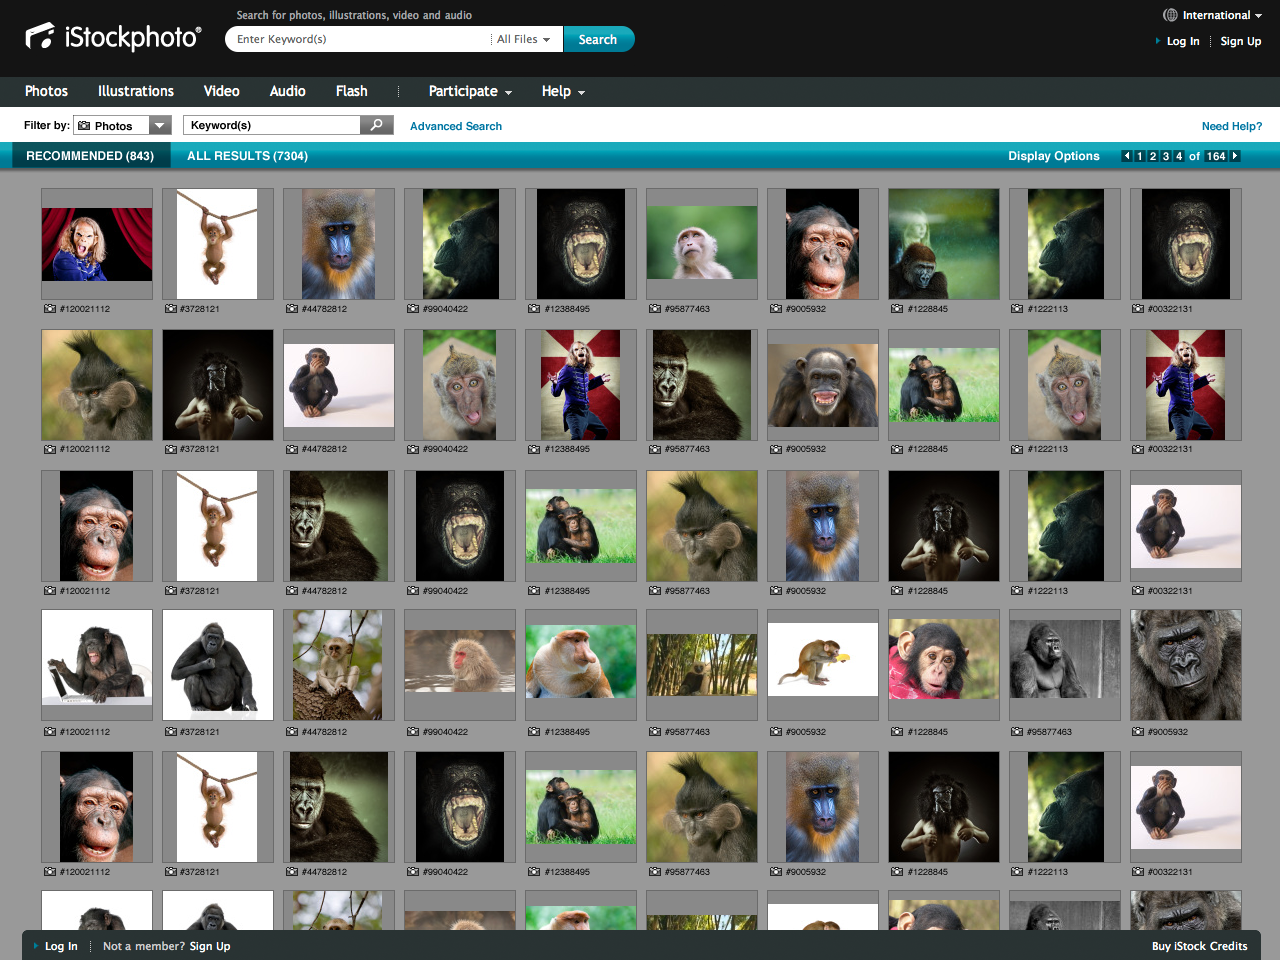Open the Audio section
The width and height of the screenshot is (1280, 960).
coord(288,91)
